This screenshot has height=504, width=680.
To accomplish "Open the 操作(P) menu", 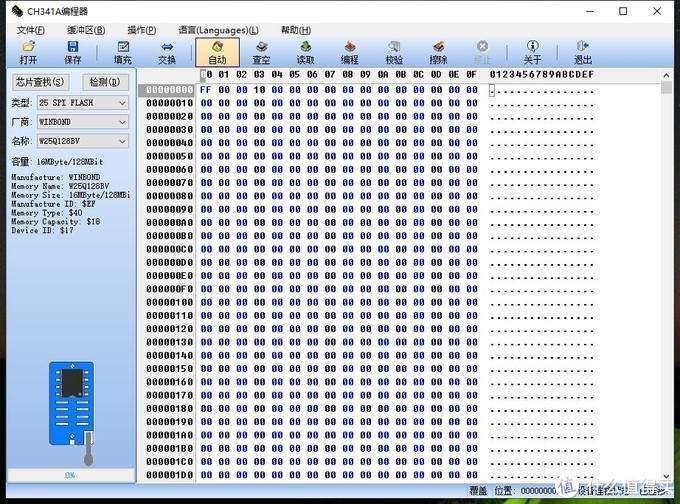I will [142, 30].
